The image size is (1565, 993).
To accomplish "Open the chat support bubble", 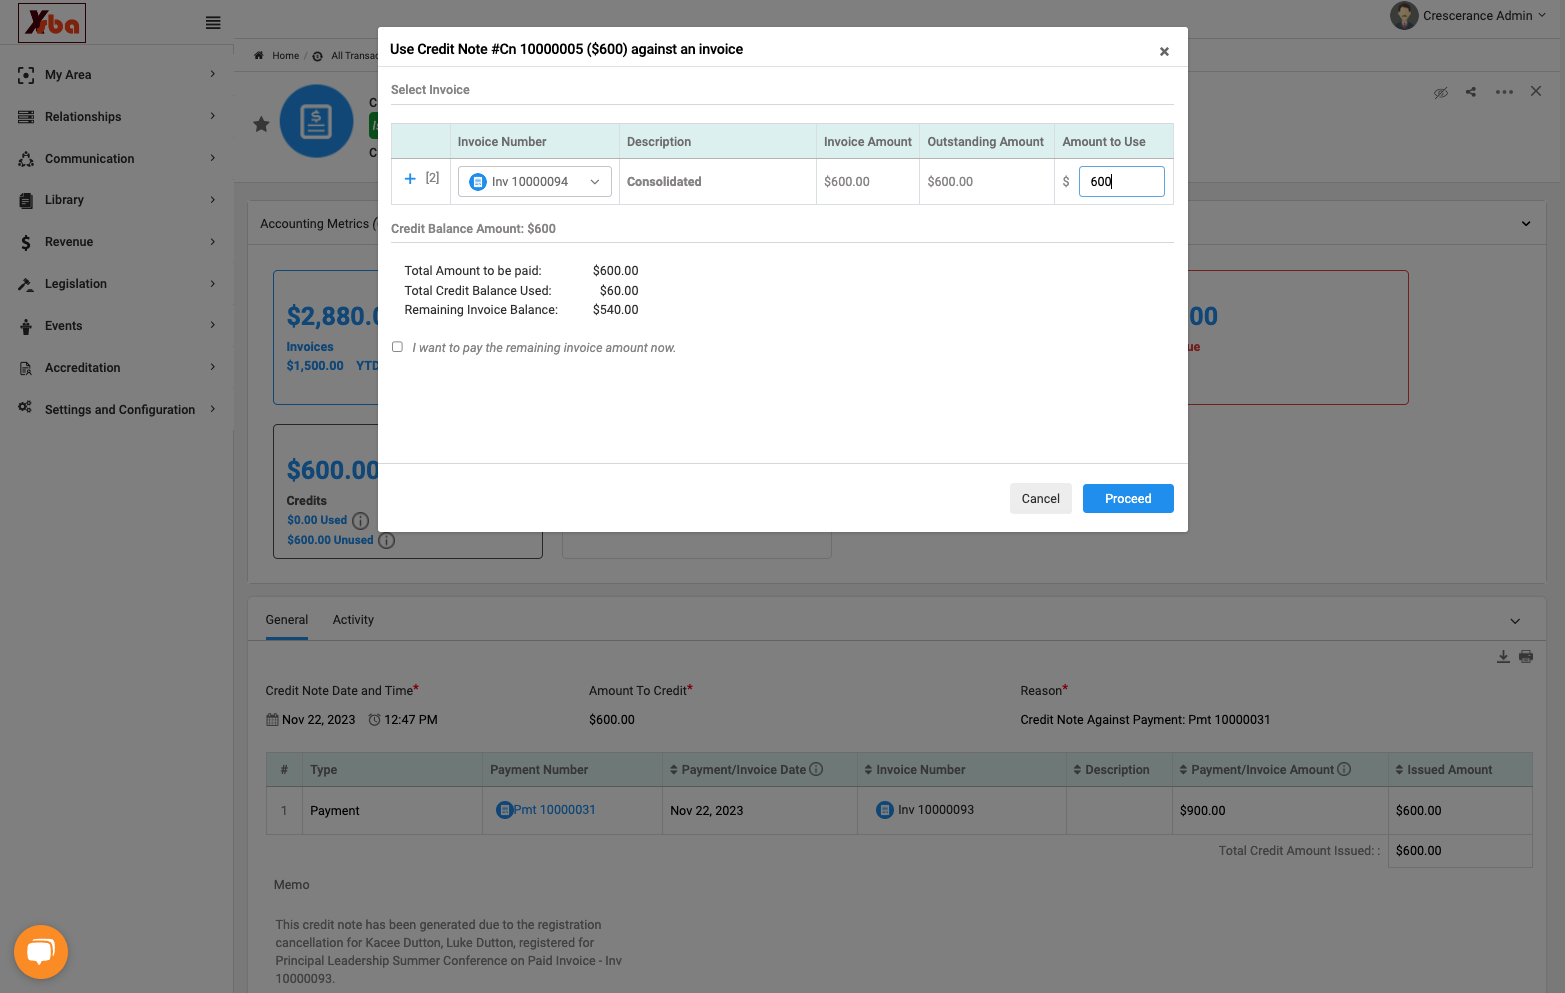I will pyautogui.click(x=41, y=952).
